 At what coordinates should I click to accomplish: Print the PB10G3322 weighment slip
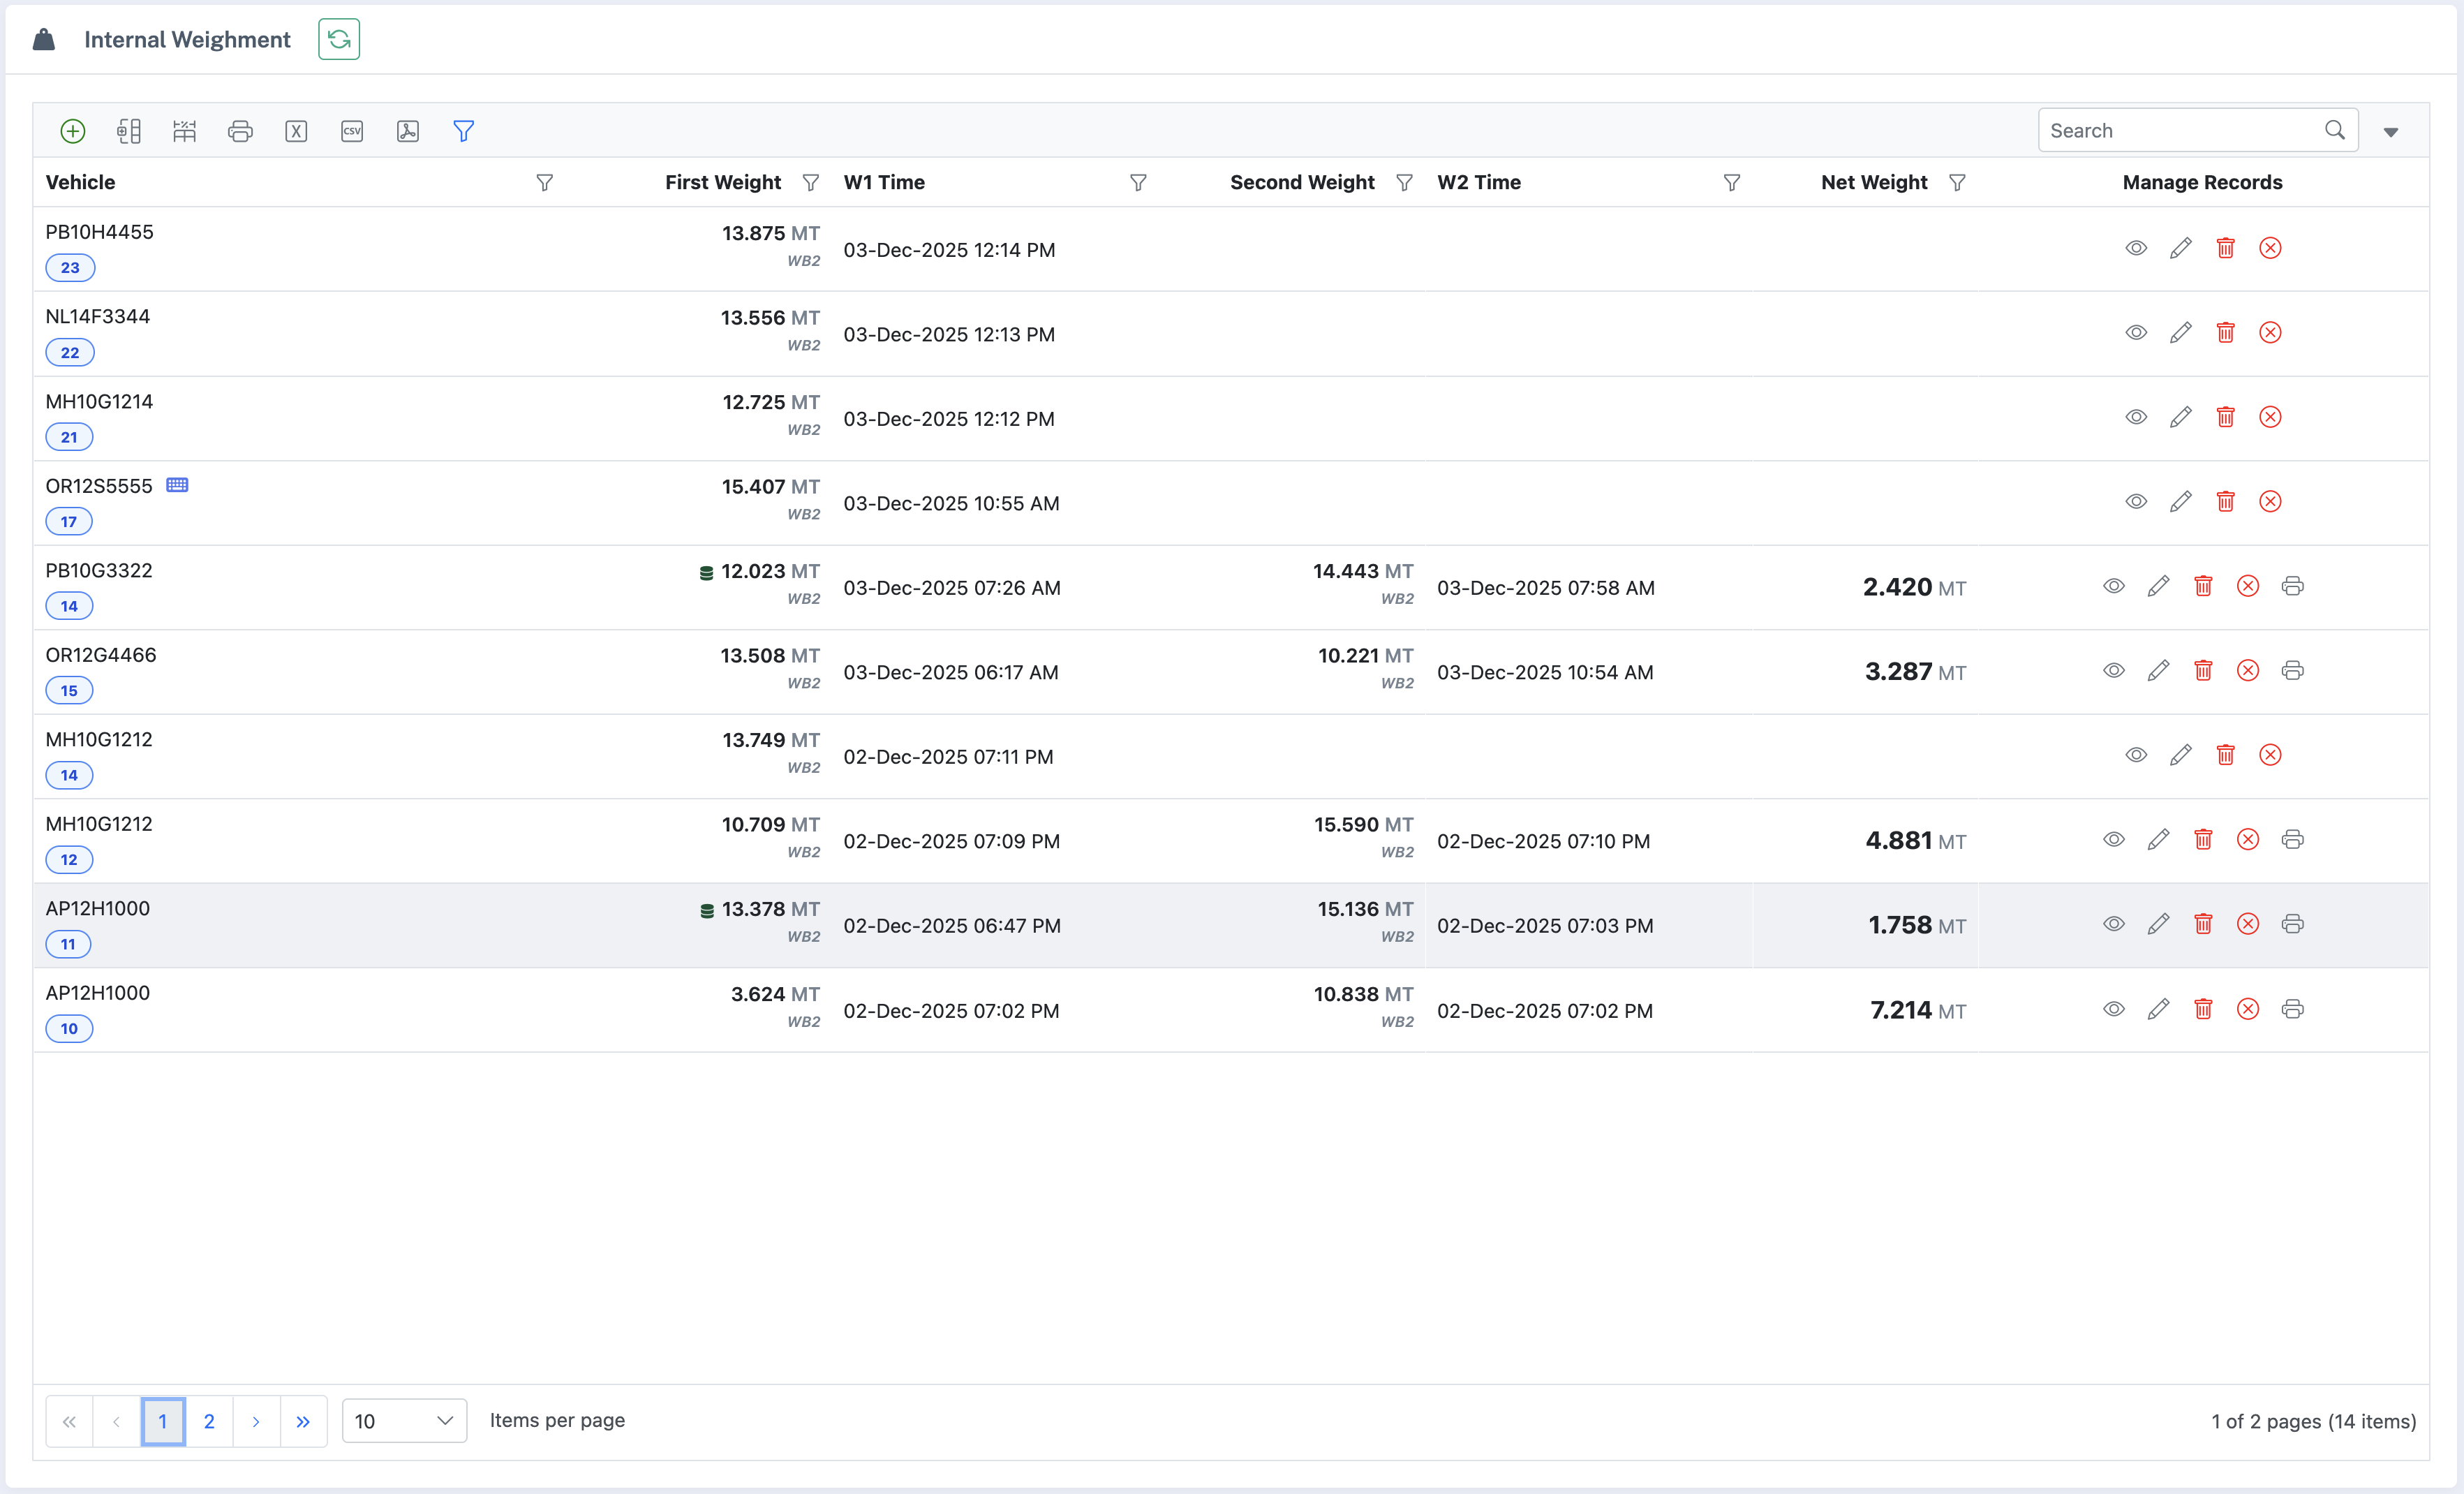(x=2292, y=586)
